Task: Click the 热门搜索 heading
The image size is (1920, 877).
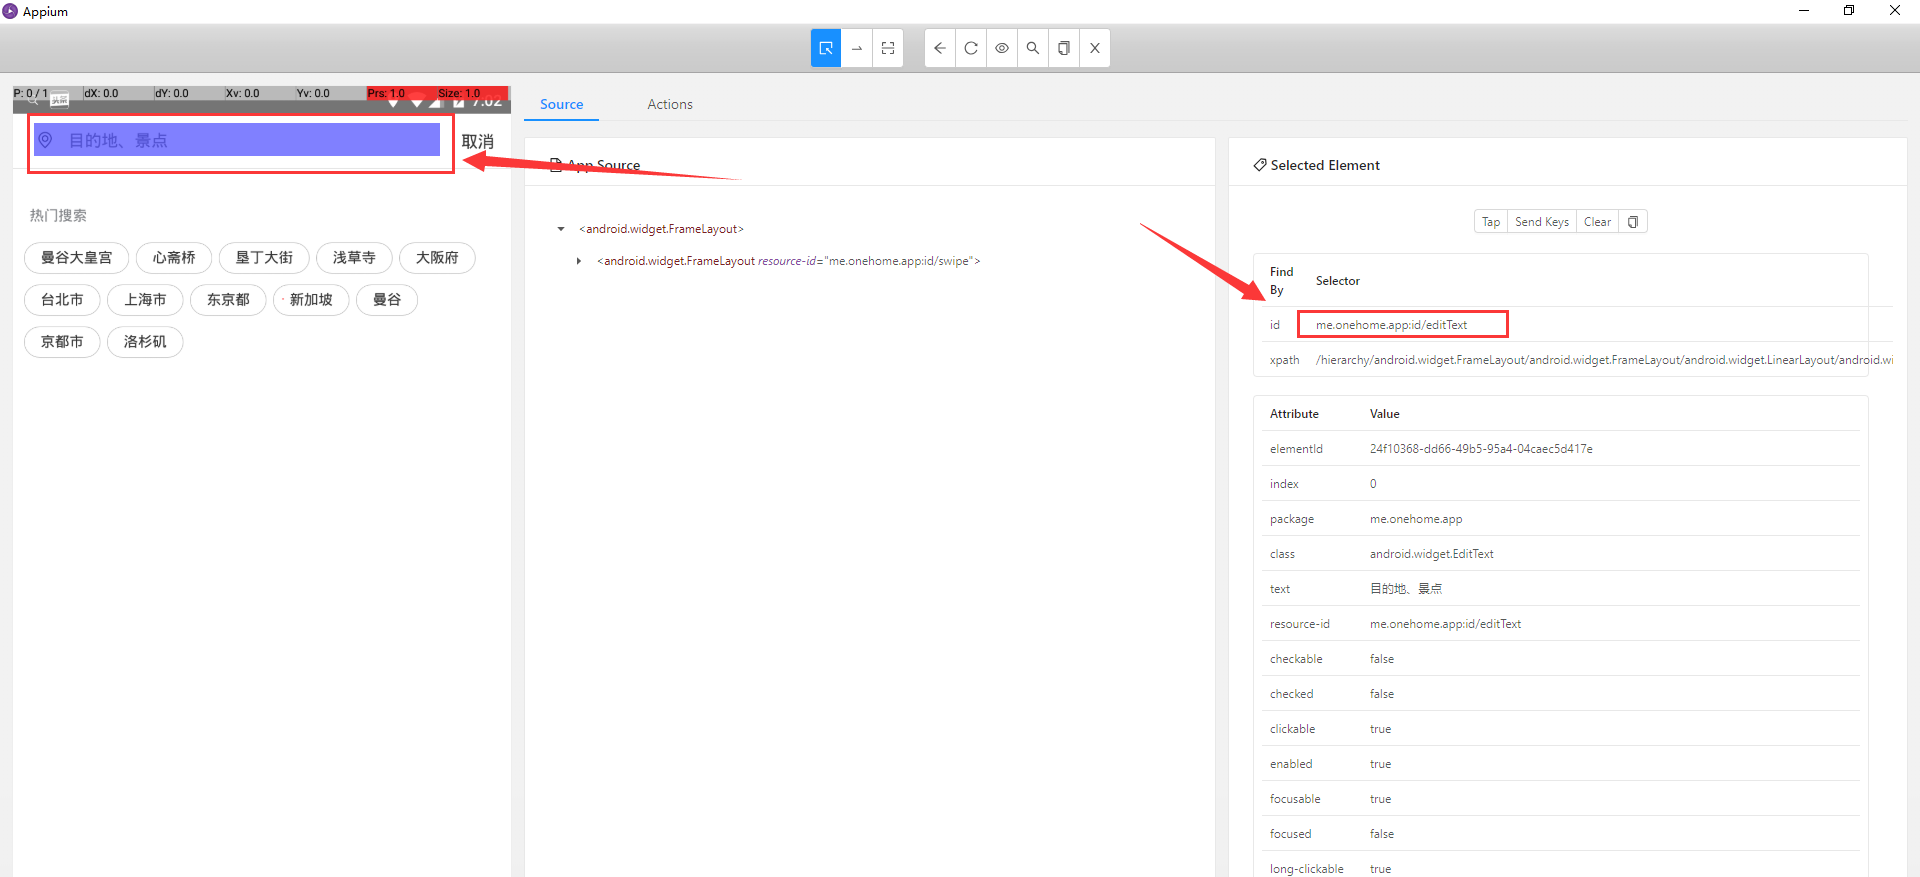Action: point(58,216)
